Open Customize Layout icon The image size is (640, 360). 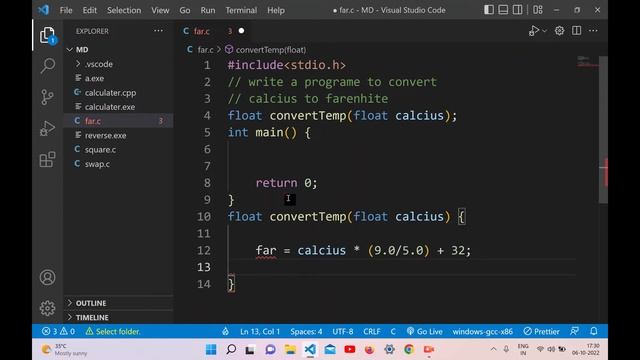[538, 10]
